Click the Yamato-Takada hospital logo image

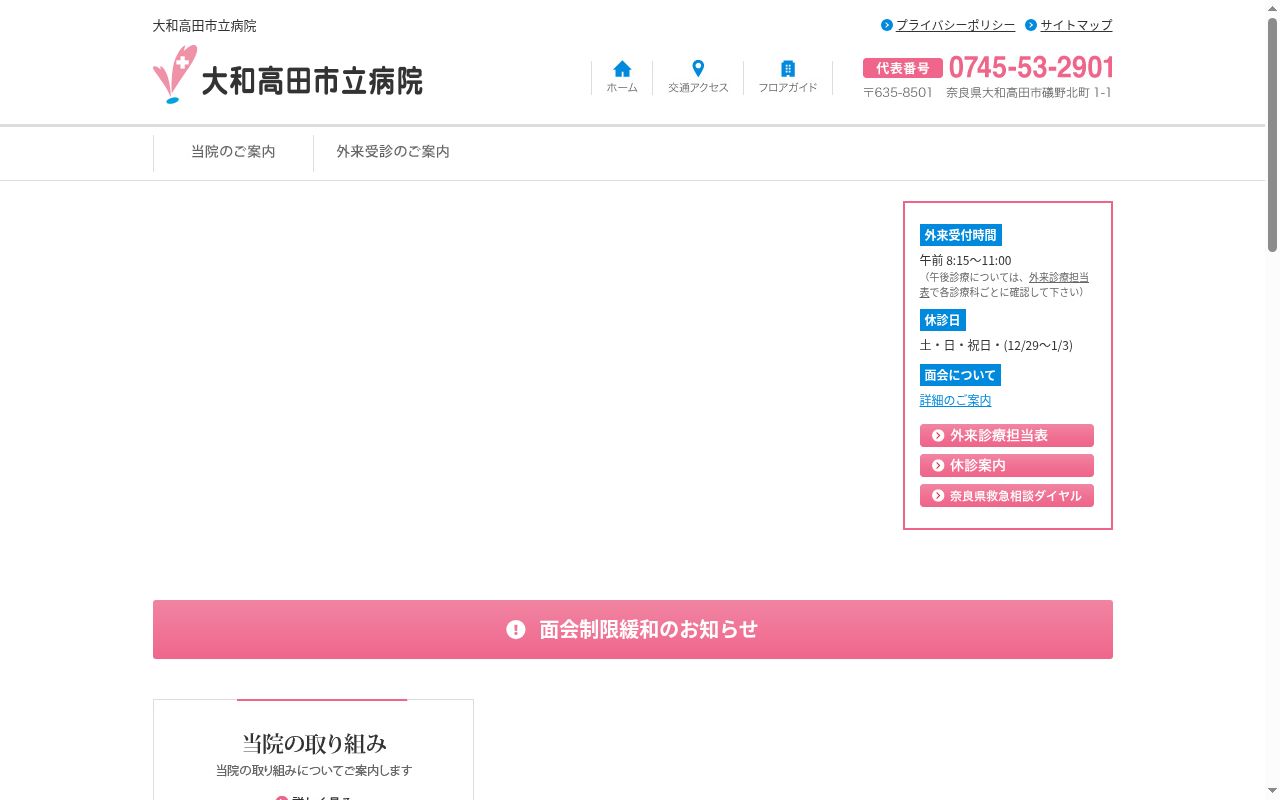(x=288, y=75)
